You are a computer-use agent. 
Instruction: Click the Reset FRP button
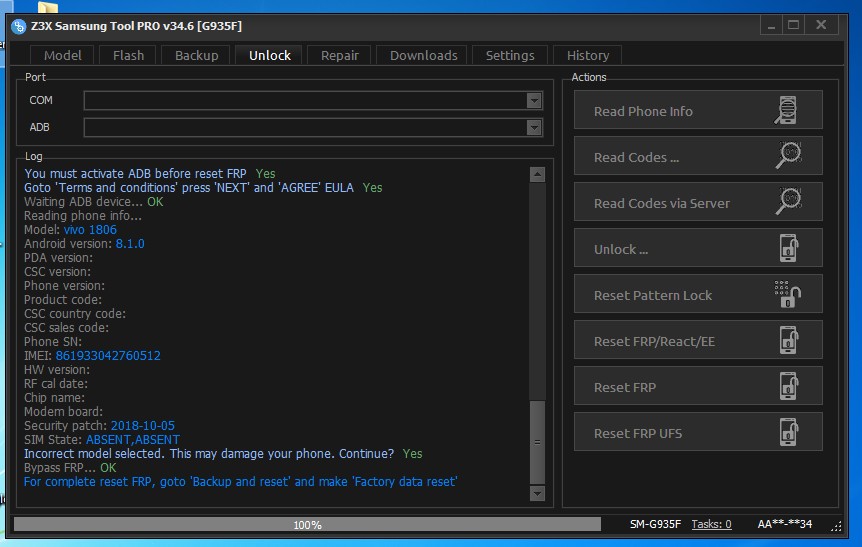pyautogui.click(x=698, y=386)
